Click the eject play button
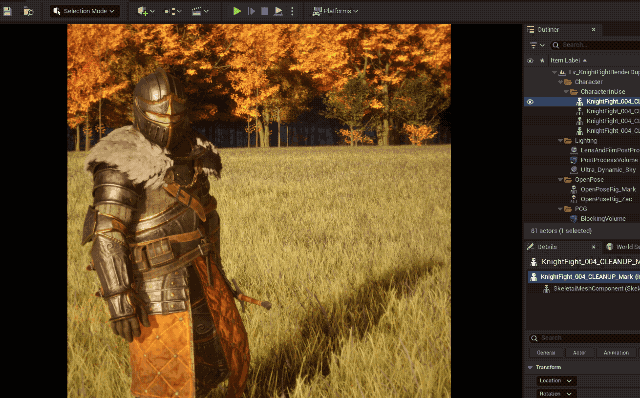The height and width of the screenshot is (398, 640). (x=278, y=11)
